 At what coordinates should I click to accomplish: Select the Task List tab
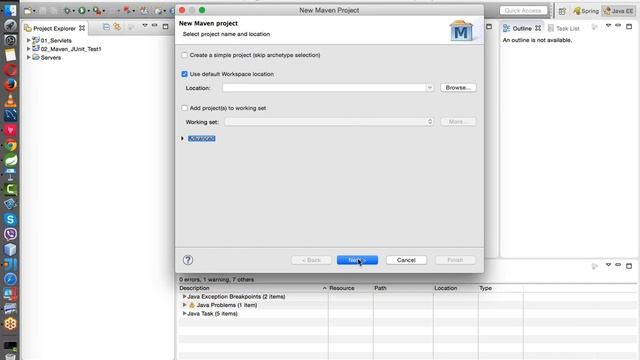click(563, 28)
